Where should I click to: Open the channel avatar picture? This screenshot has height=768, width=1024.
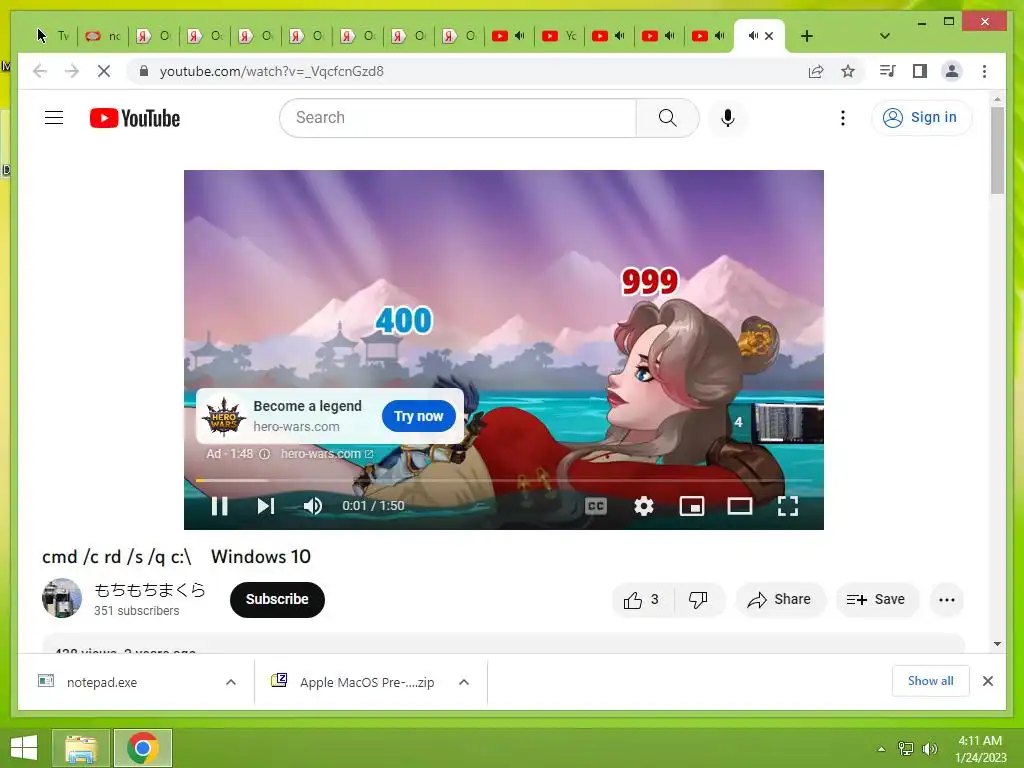62,598
